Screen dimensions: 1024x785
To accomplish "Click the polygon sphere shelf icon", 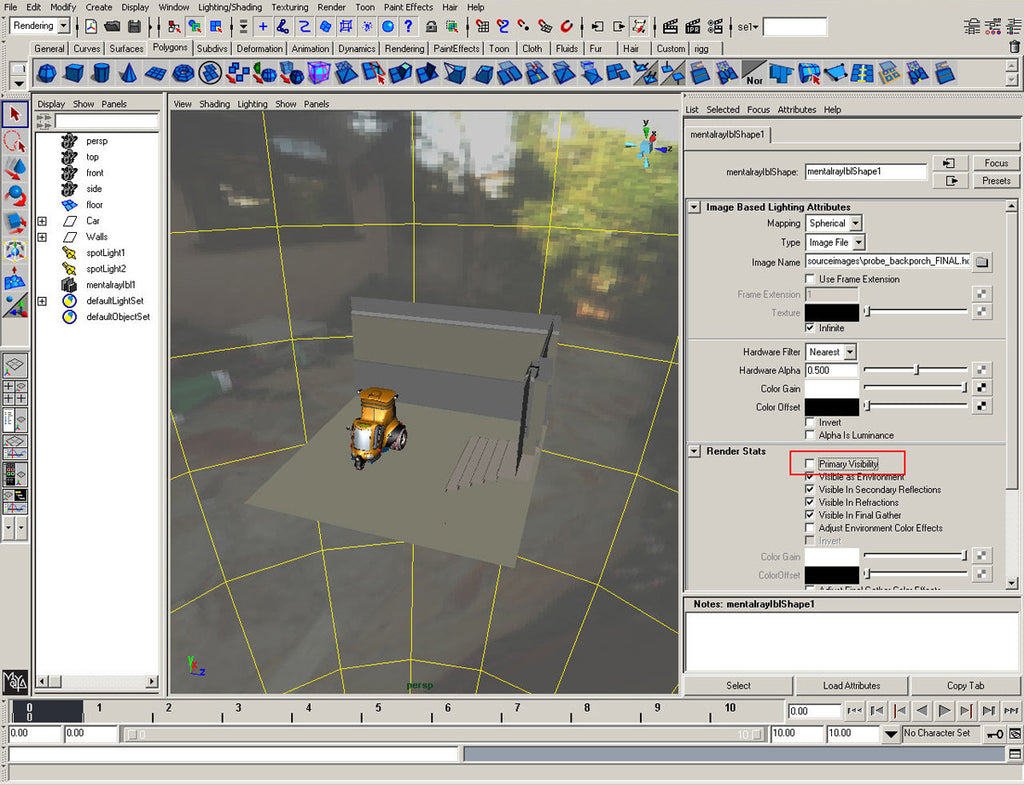I will [47, 73].
